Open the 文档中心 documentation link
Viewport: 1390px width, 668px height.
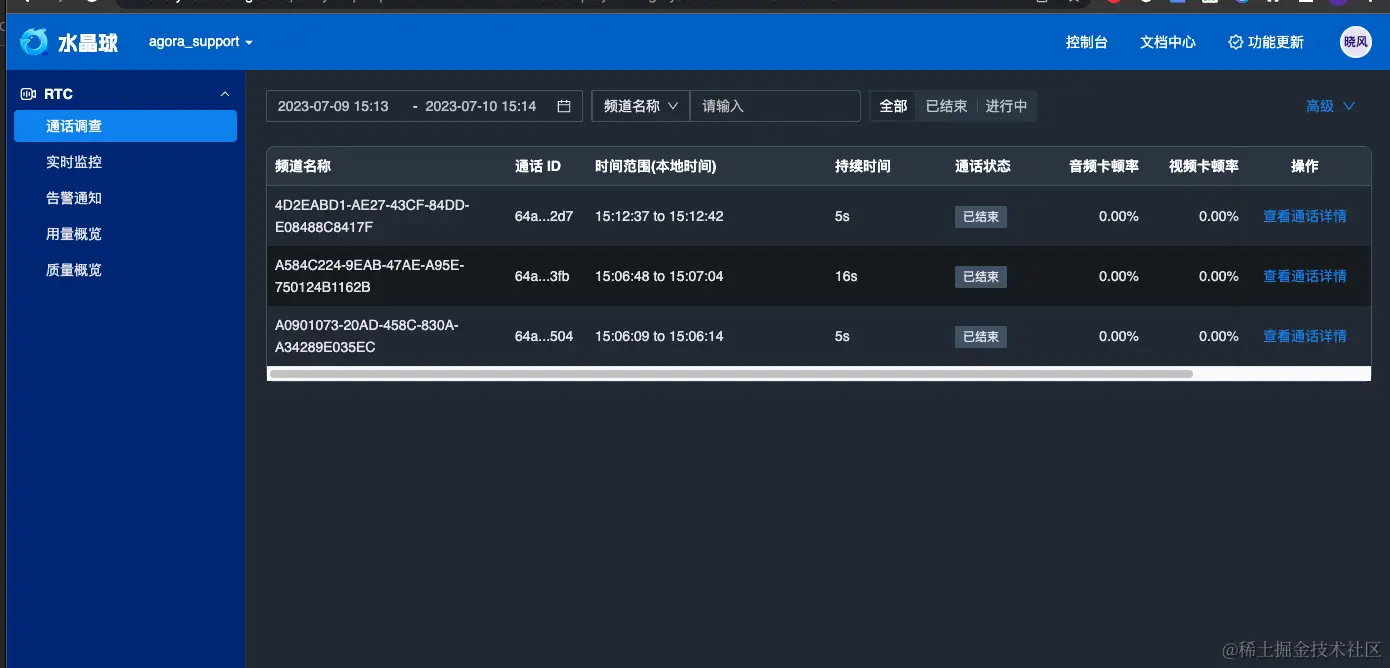[1167, 42]
